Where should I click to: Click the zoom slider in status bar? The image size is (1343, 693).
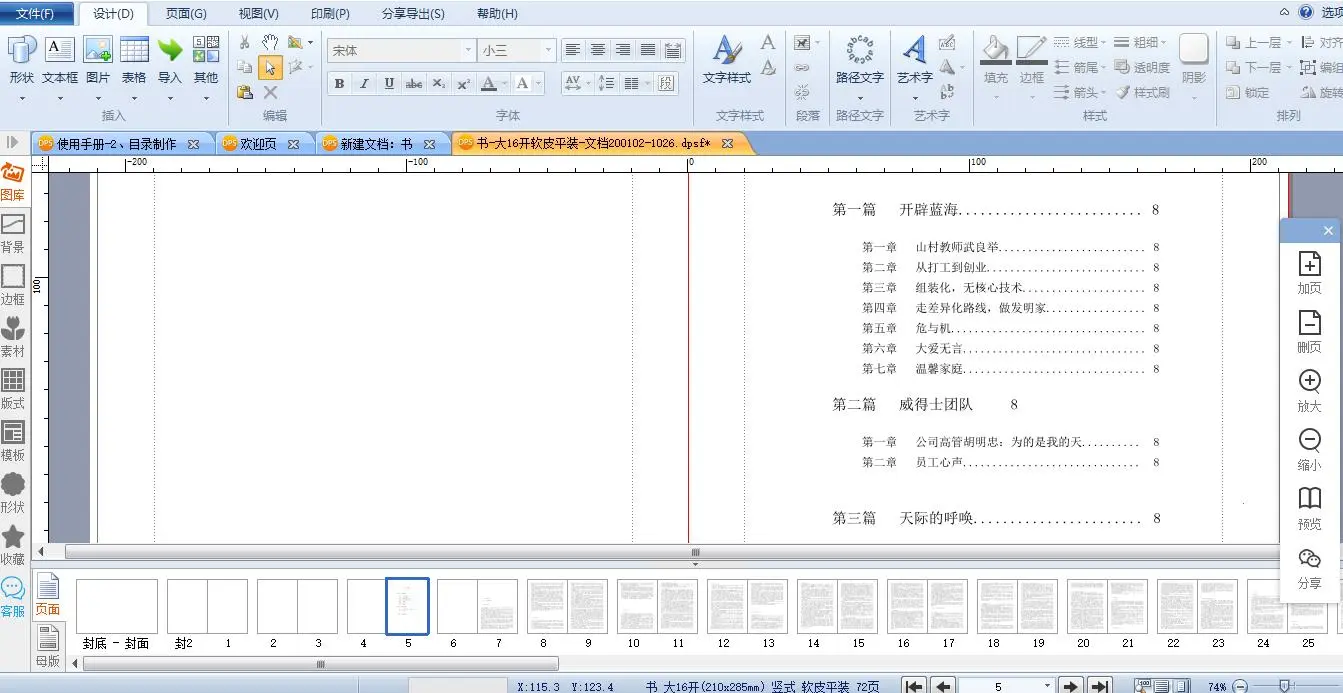click(x=1284, y=686)
